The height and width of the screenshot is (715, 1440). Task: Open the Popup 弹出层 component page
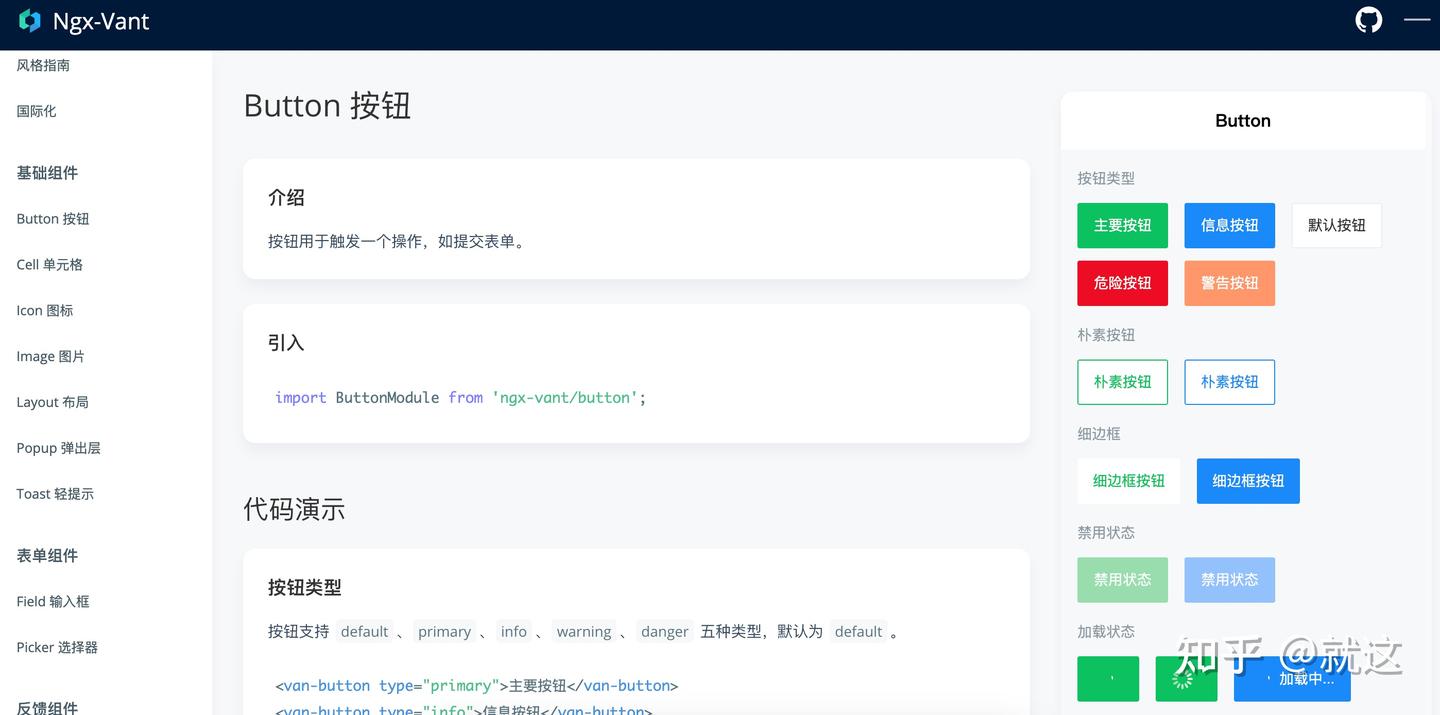57,447
